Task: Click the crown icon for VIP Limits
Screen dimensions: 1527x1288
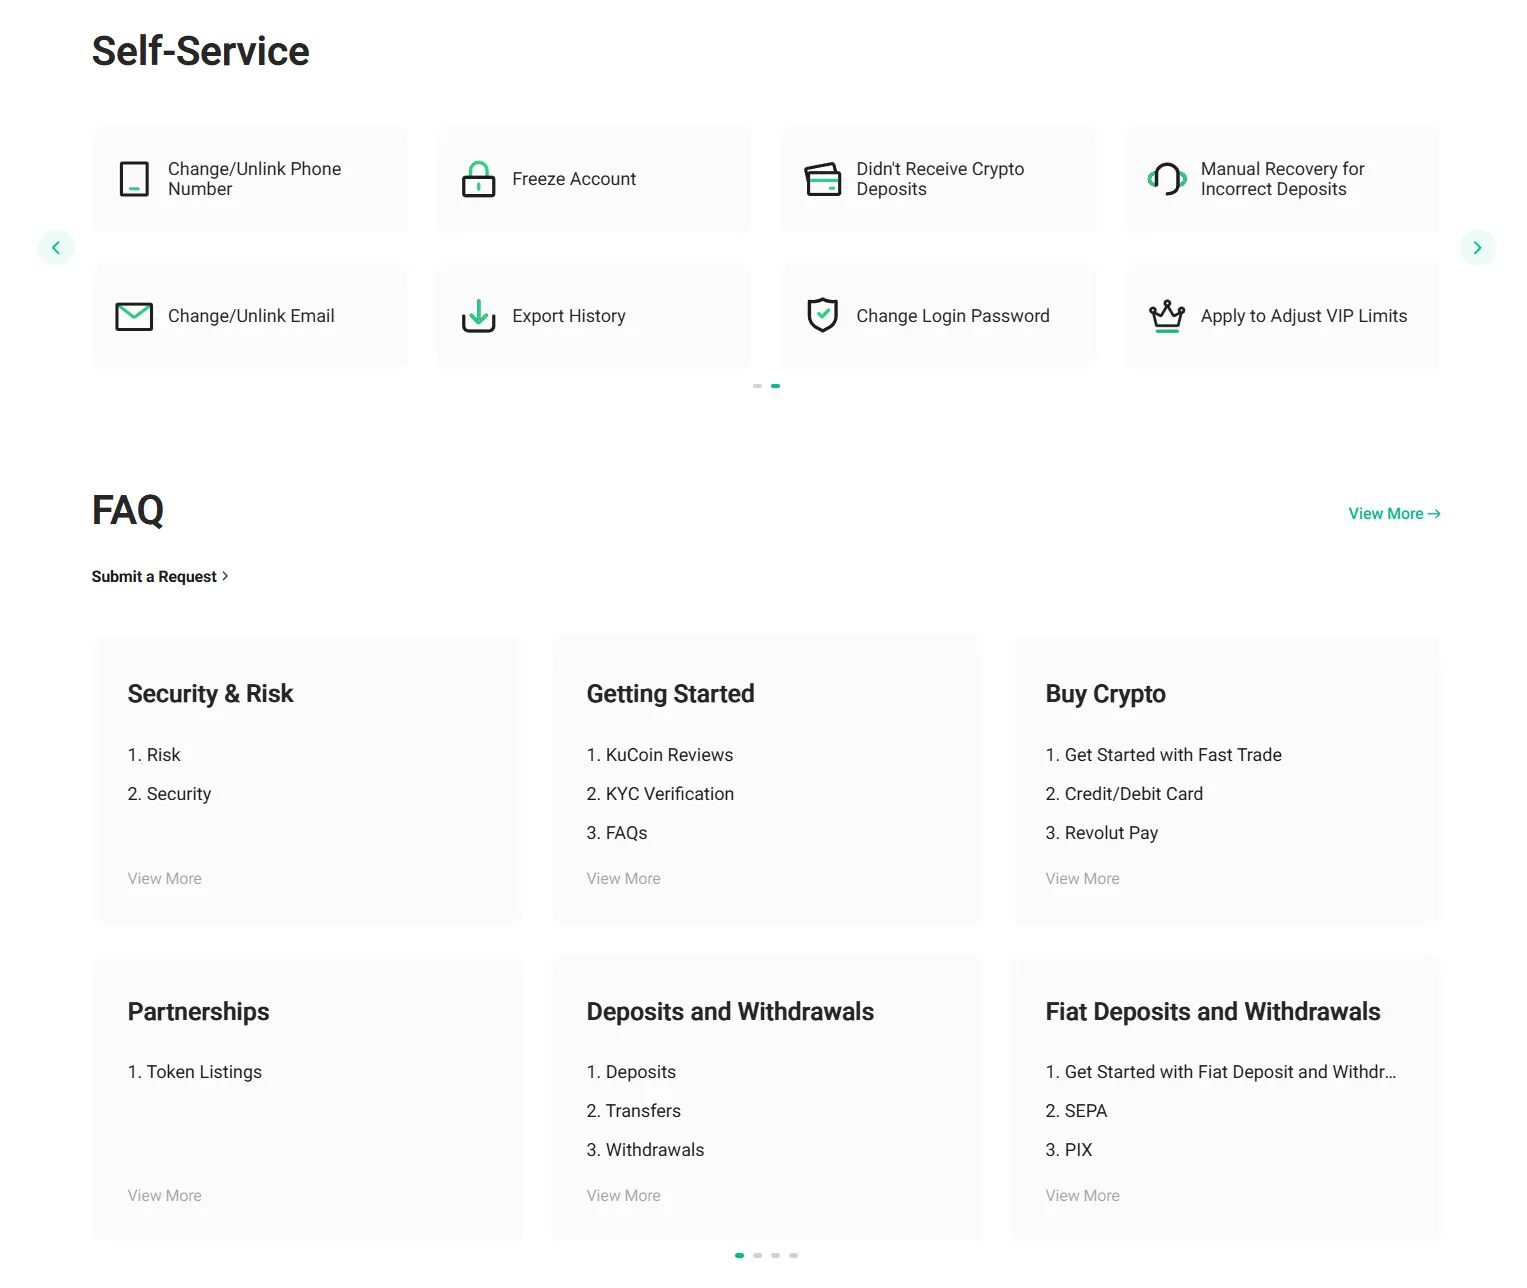Action: click(1166, 316)
